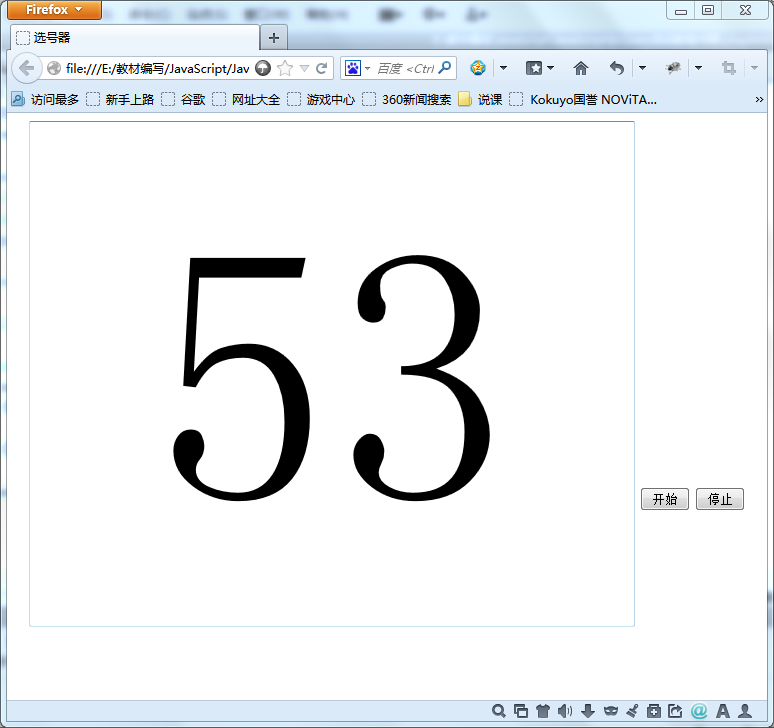Click the T-shirt skin icon in status bar

(x=543, y=711)
